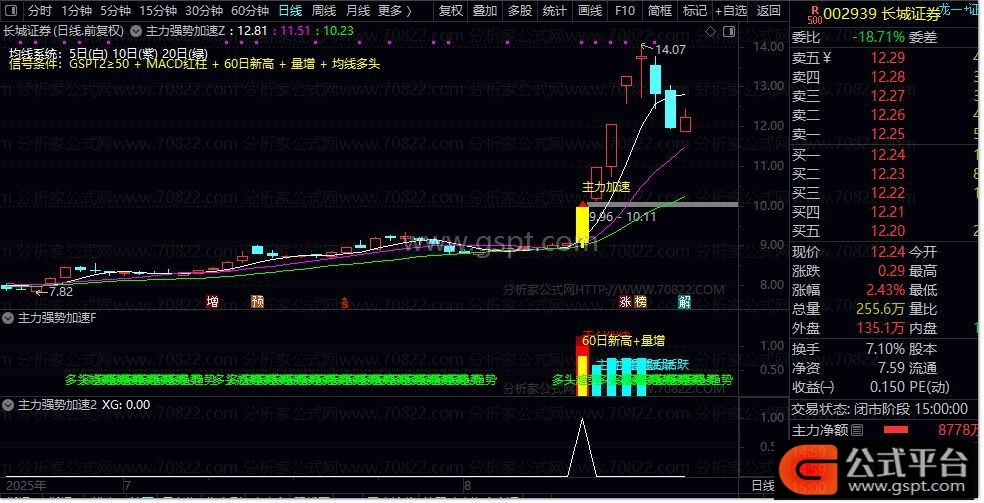This screenshot has height=503, width=984.
Task: Click the 7.82 low price label
Action: click(x=60, y=291)
